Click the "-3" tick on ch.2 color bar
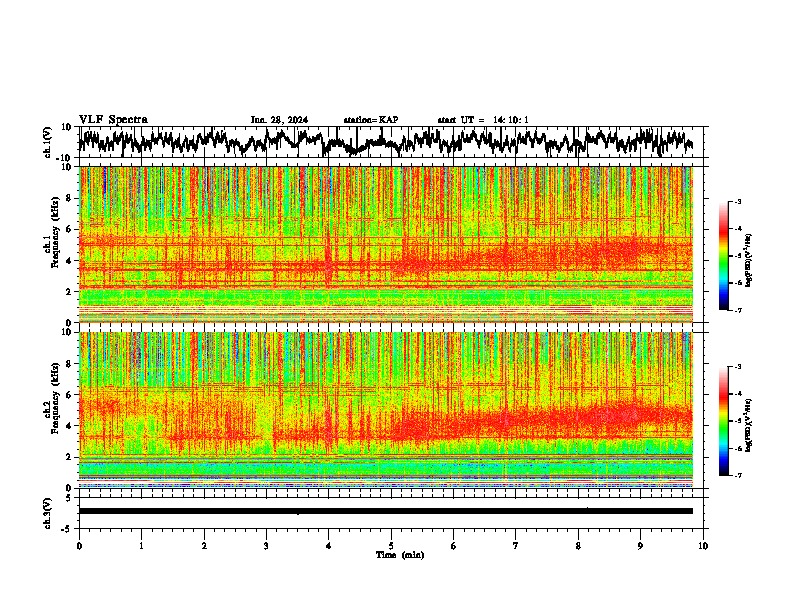This screenshot has height=612, width=792. 738,367
